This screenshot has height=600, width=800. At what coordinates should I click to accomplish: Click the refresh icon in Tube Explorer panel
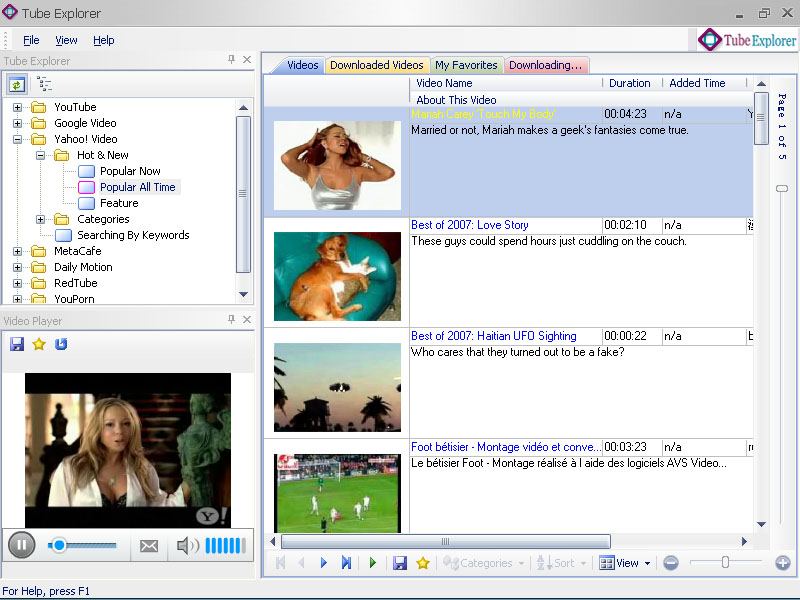[16, 85]
